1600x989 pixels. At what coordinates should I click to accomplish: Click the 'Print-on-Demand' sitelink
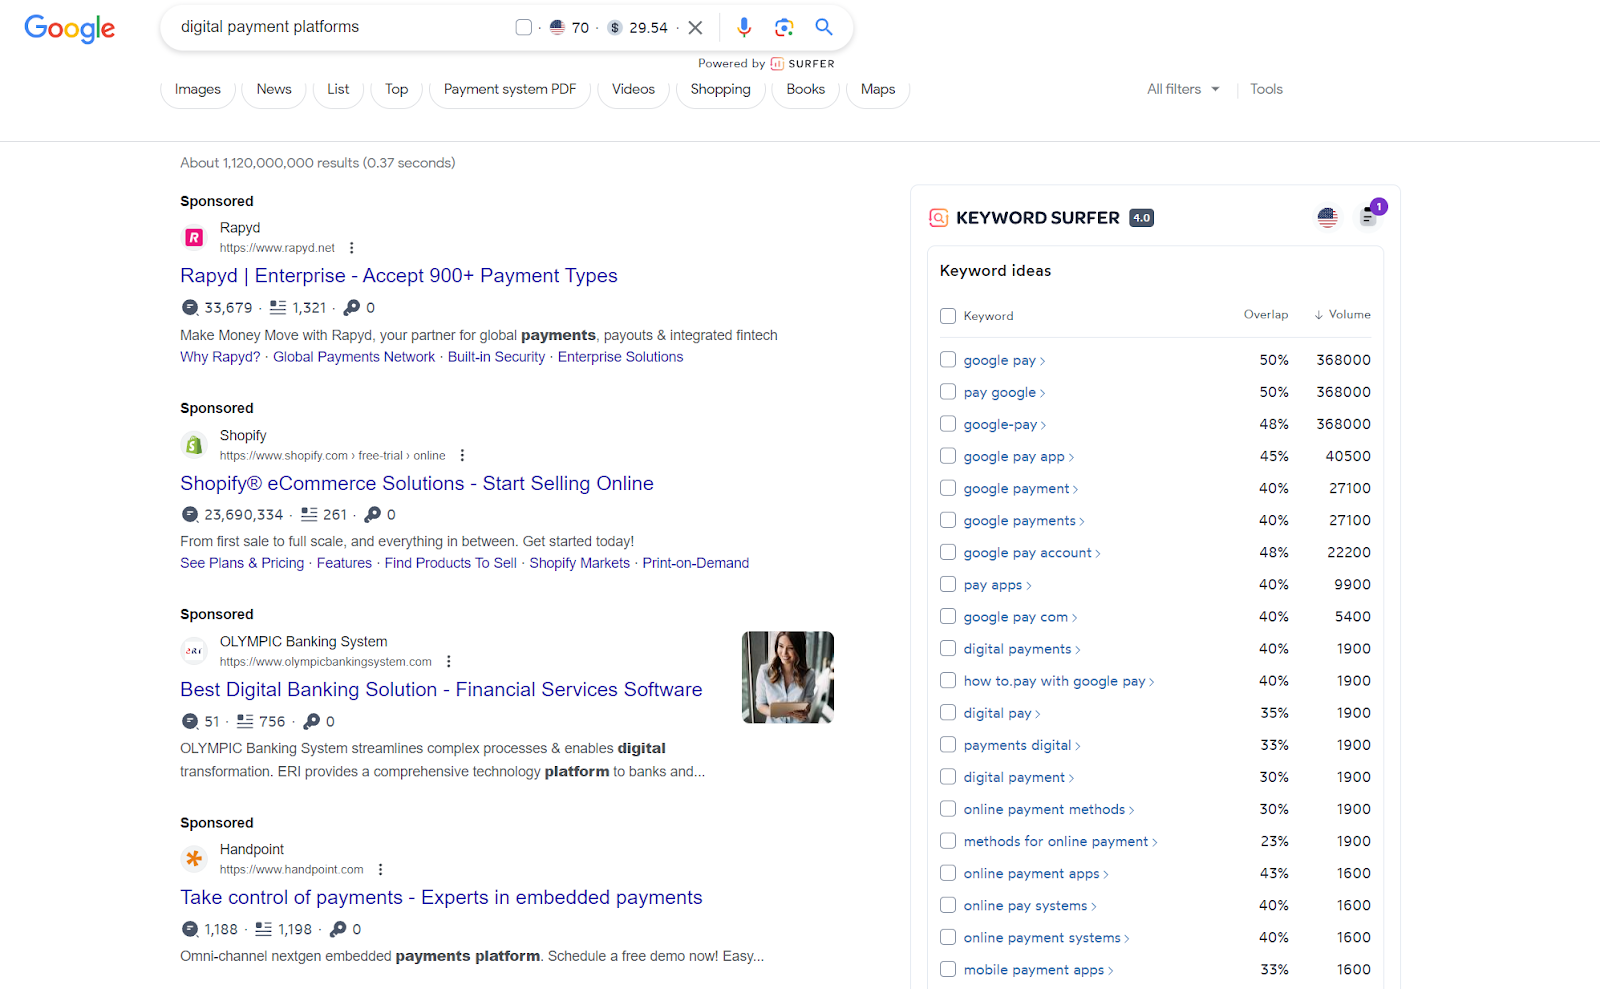pyautogui.click(x=696, y=563)
